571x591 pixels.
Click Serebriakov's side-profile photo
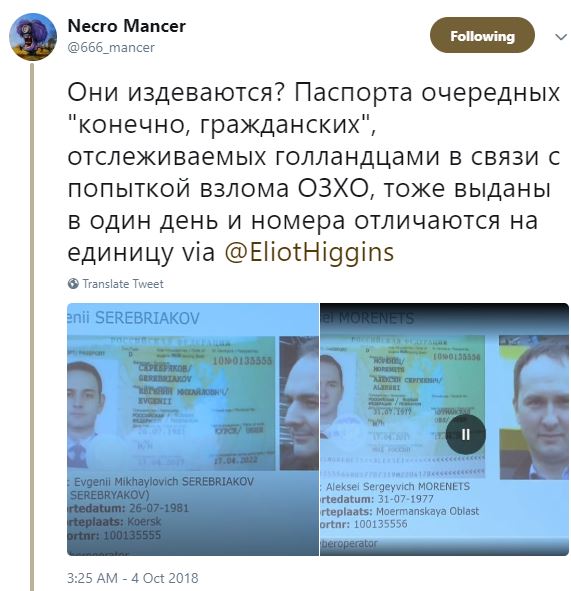(299, 403)
